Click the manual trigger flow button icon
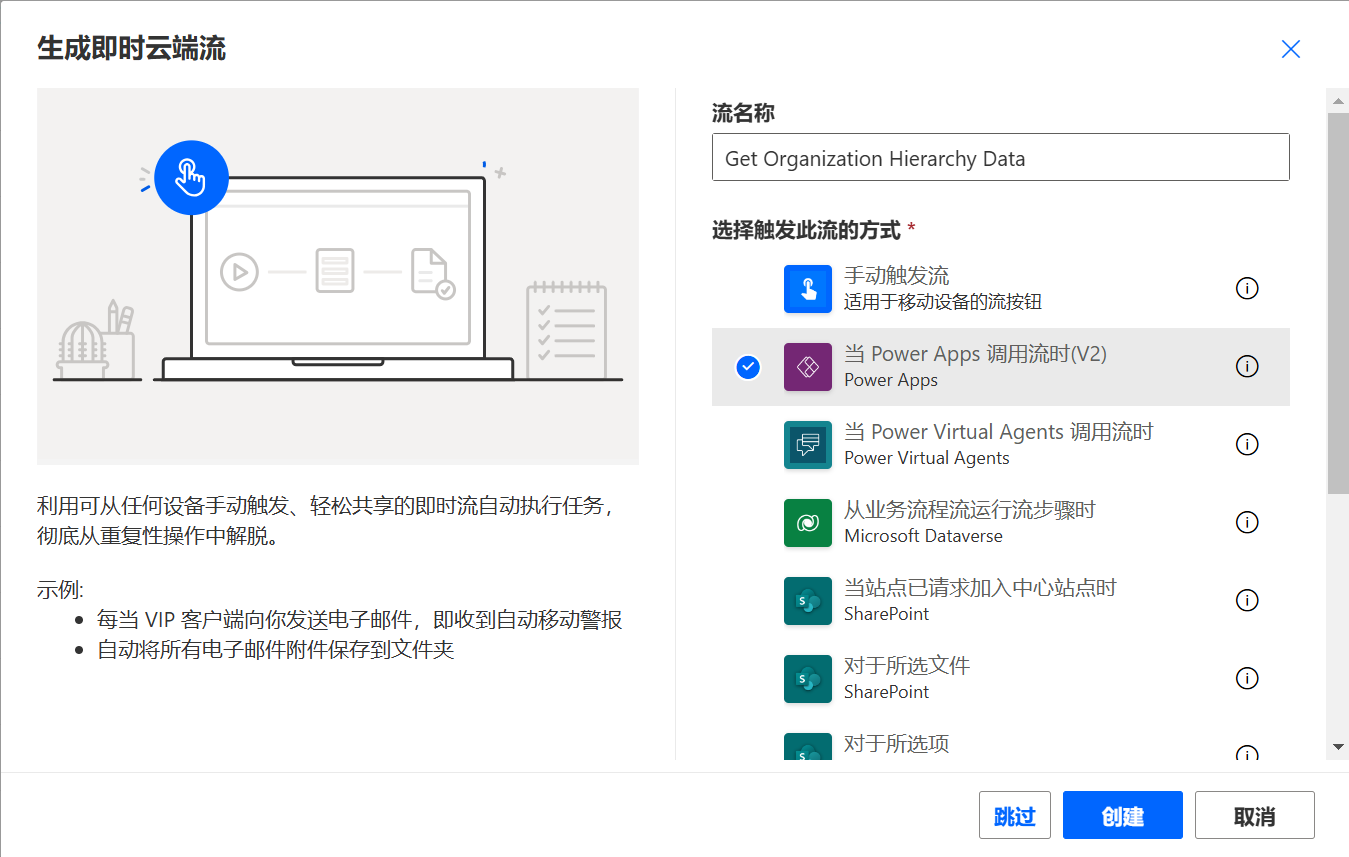The image size is (1349, 857). pos(808,289)
